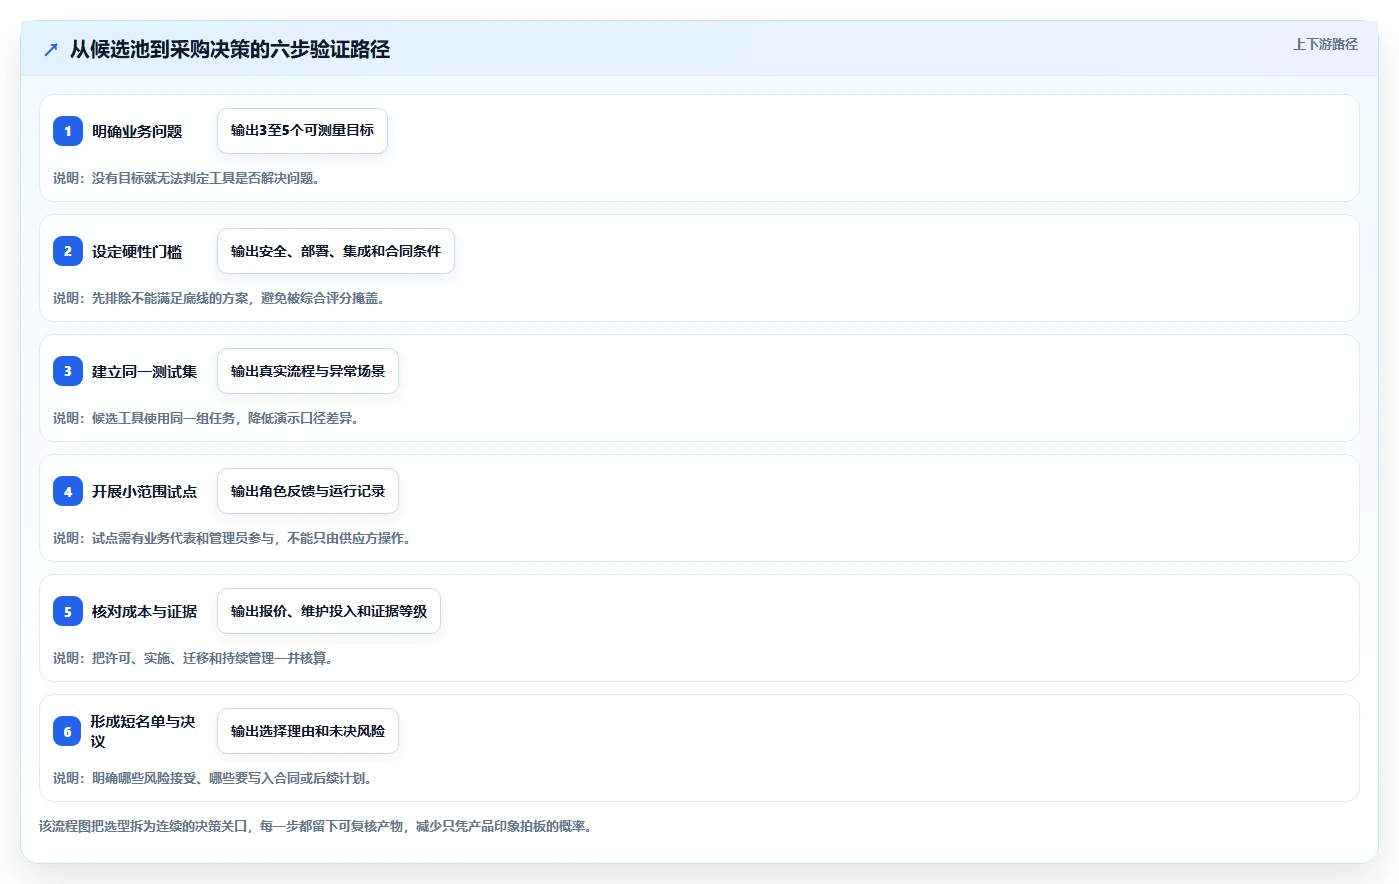1399x884 pixels.
Task: Select step number 6 badge
Action: pyautogui.click(x=68, y=731)
